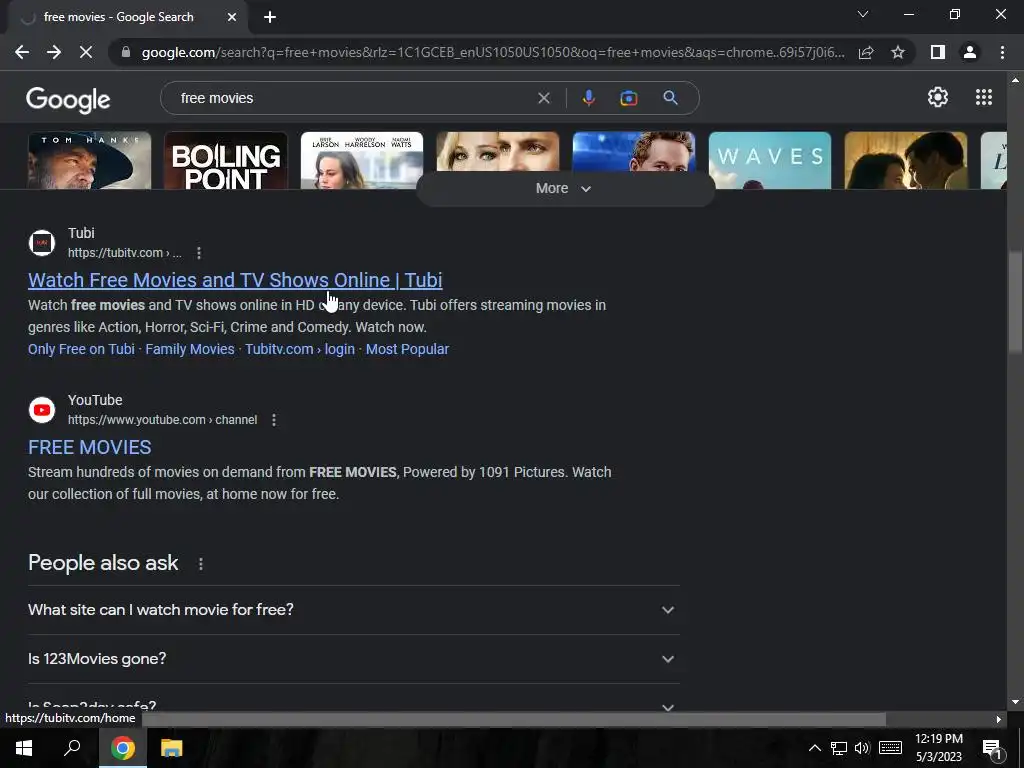
Task: Close the free movies tab
Action: 232,18
